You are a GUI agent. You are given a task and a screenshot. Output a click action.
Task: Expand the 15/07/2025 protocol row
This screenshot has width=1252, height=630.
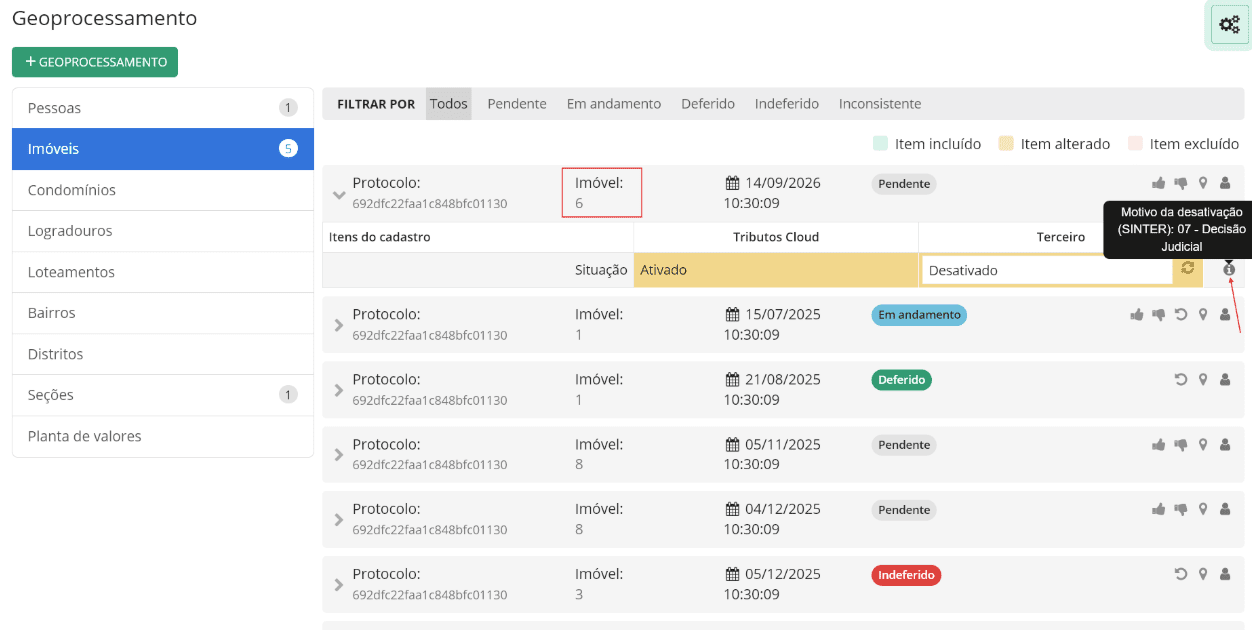point(339,325)
